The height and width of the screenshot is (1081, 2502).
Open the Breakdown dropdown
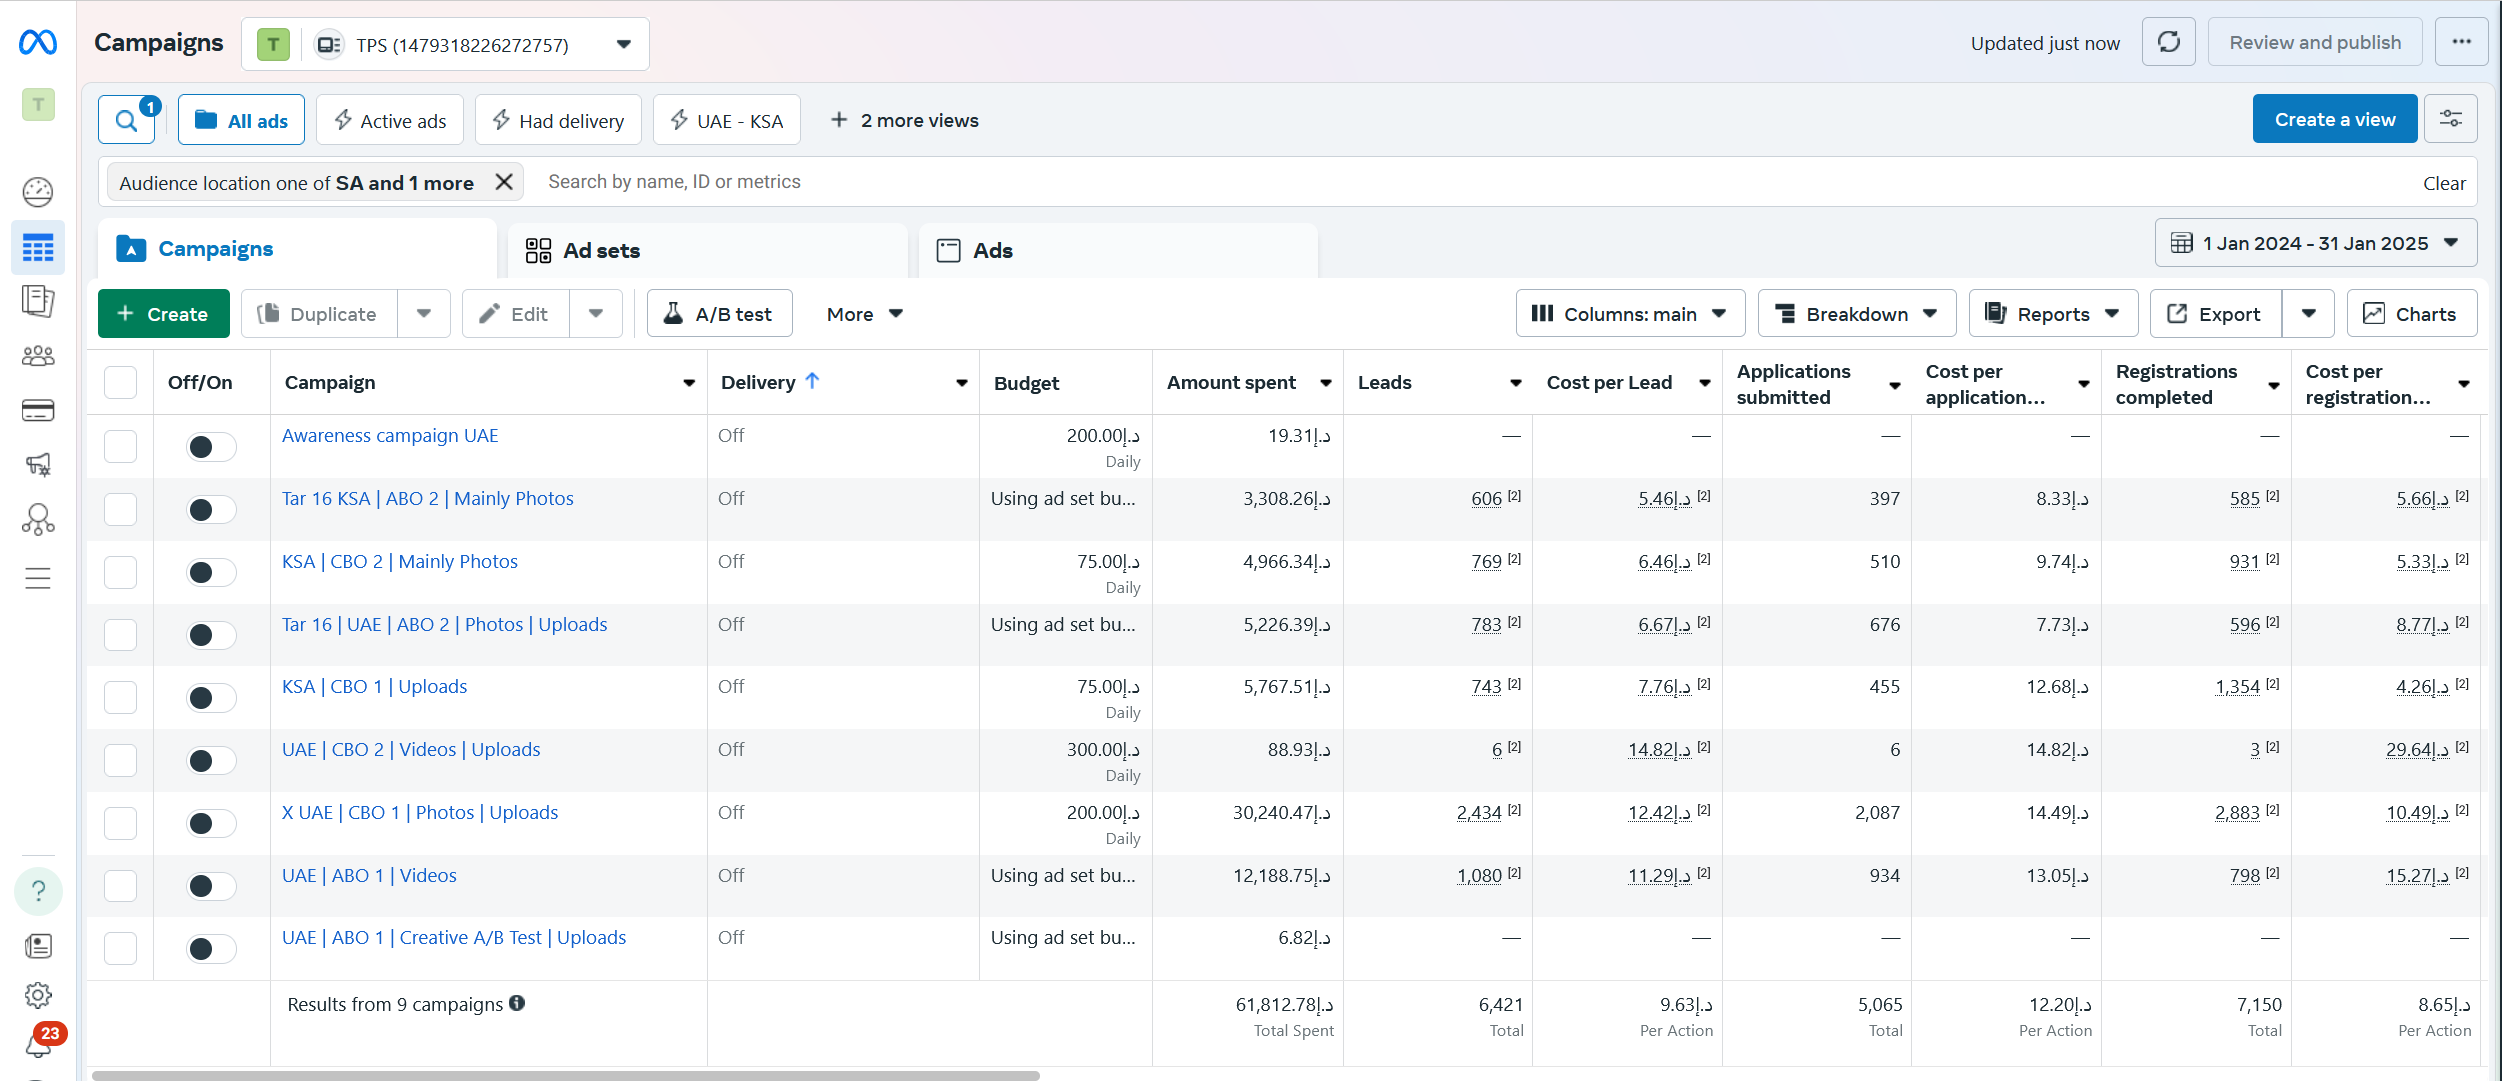[x=1857, y=314]
